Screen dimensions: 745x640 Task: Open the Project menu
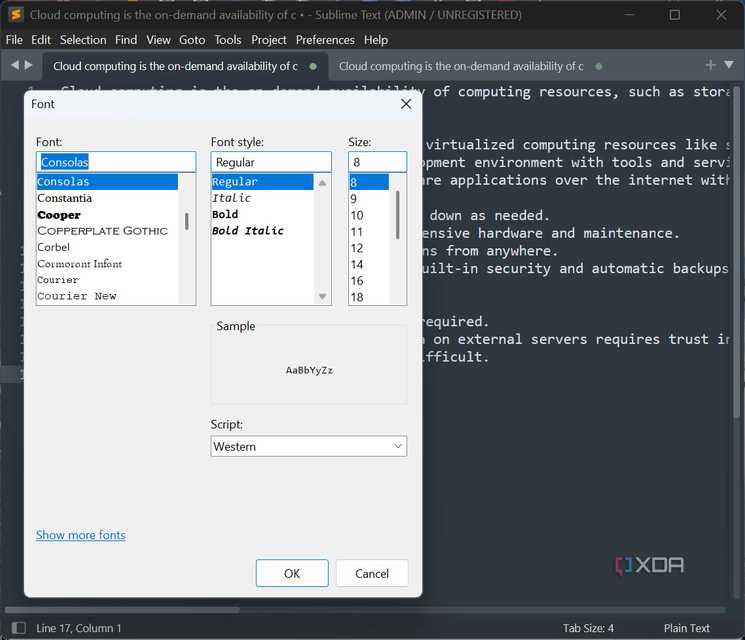268,40
